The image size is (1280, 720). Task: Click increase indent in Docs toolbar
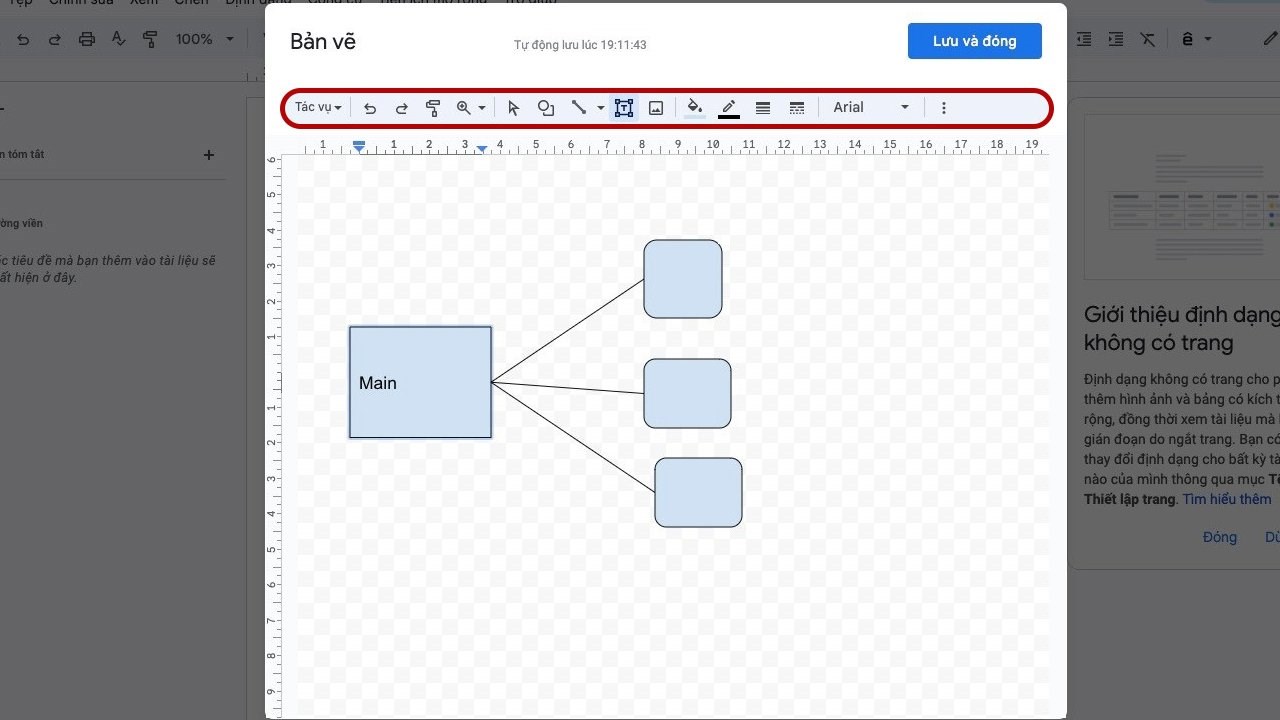tap(1116, 39)
